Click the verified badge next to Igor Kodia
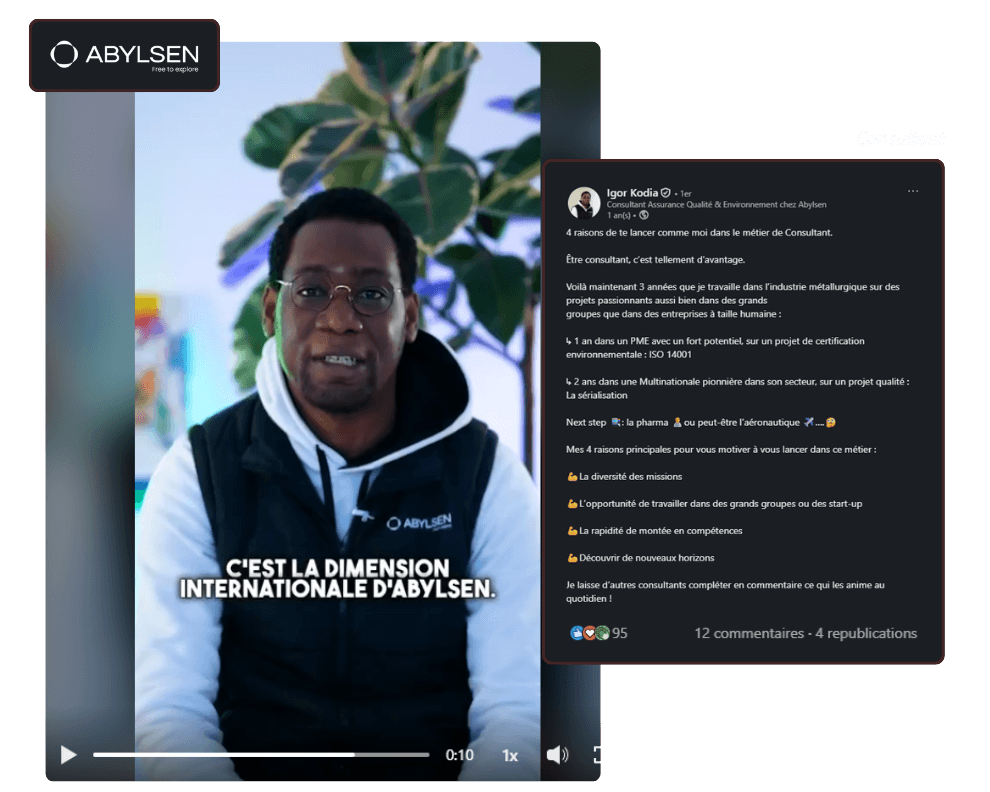The width and height of the screenshot is (990, 792). (665, 193)
